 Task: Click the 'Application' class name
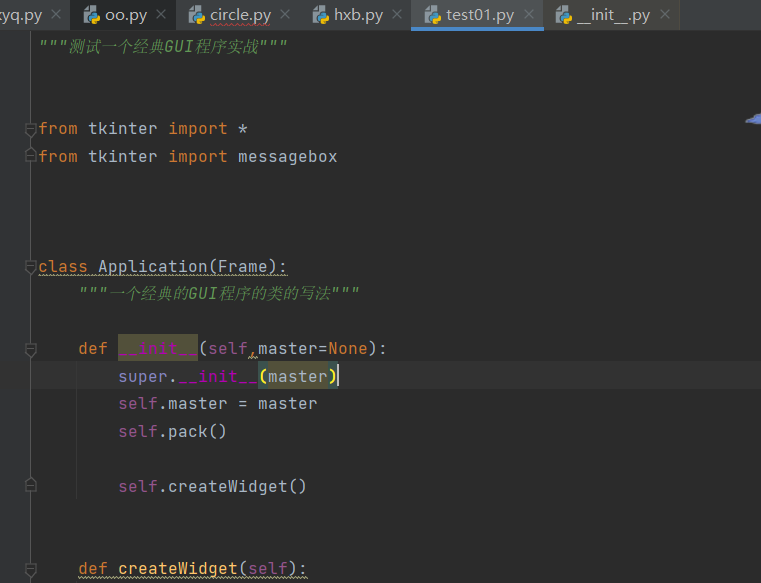152,267
